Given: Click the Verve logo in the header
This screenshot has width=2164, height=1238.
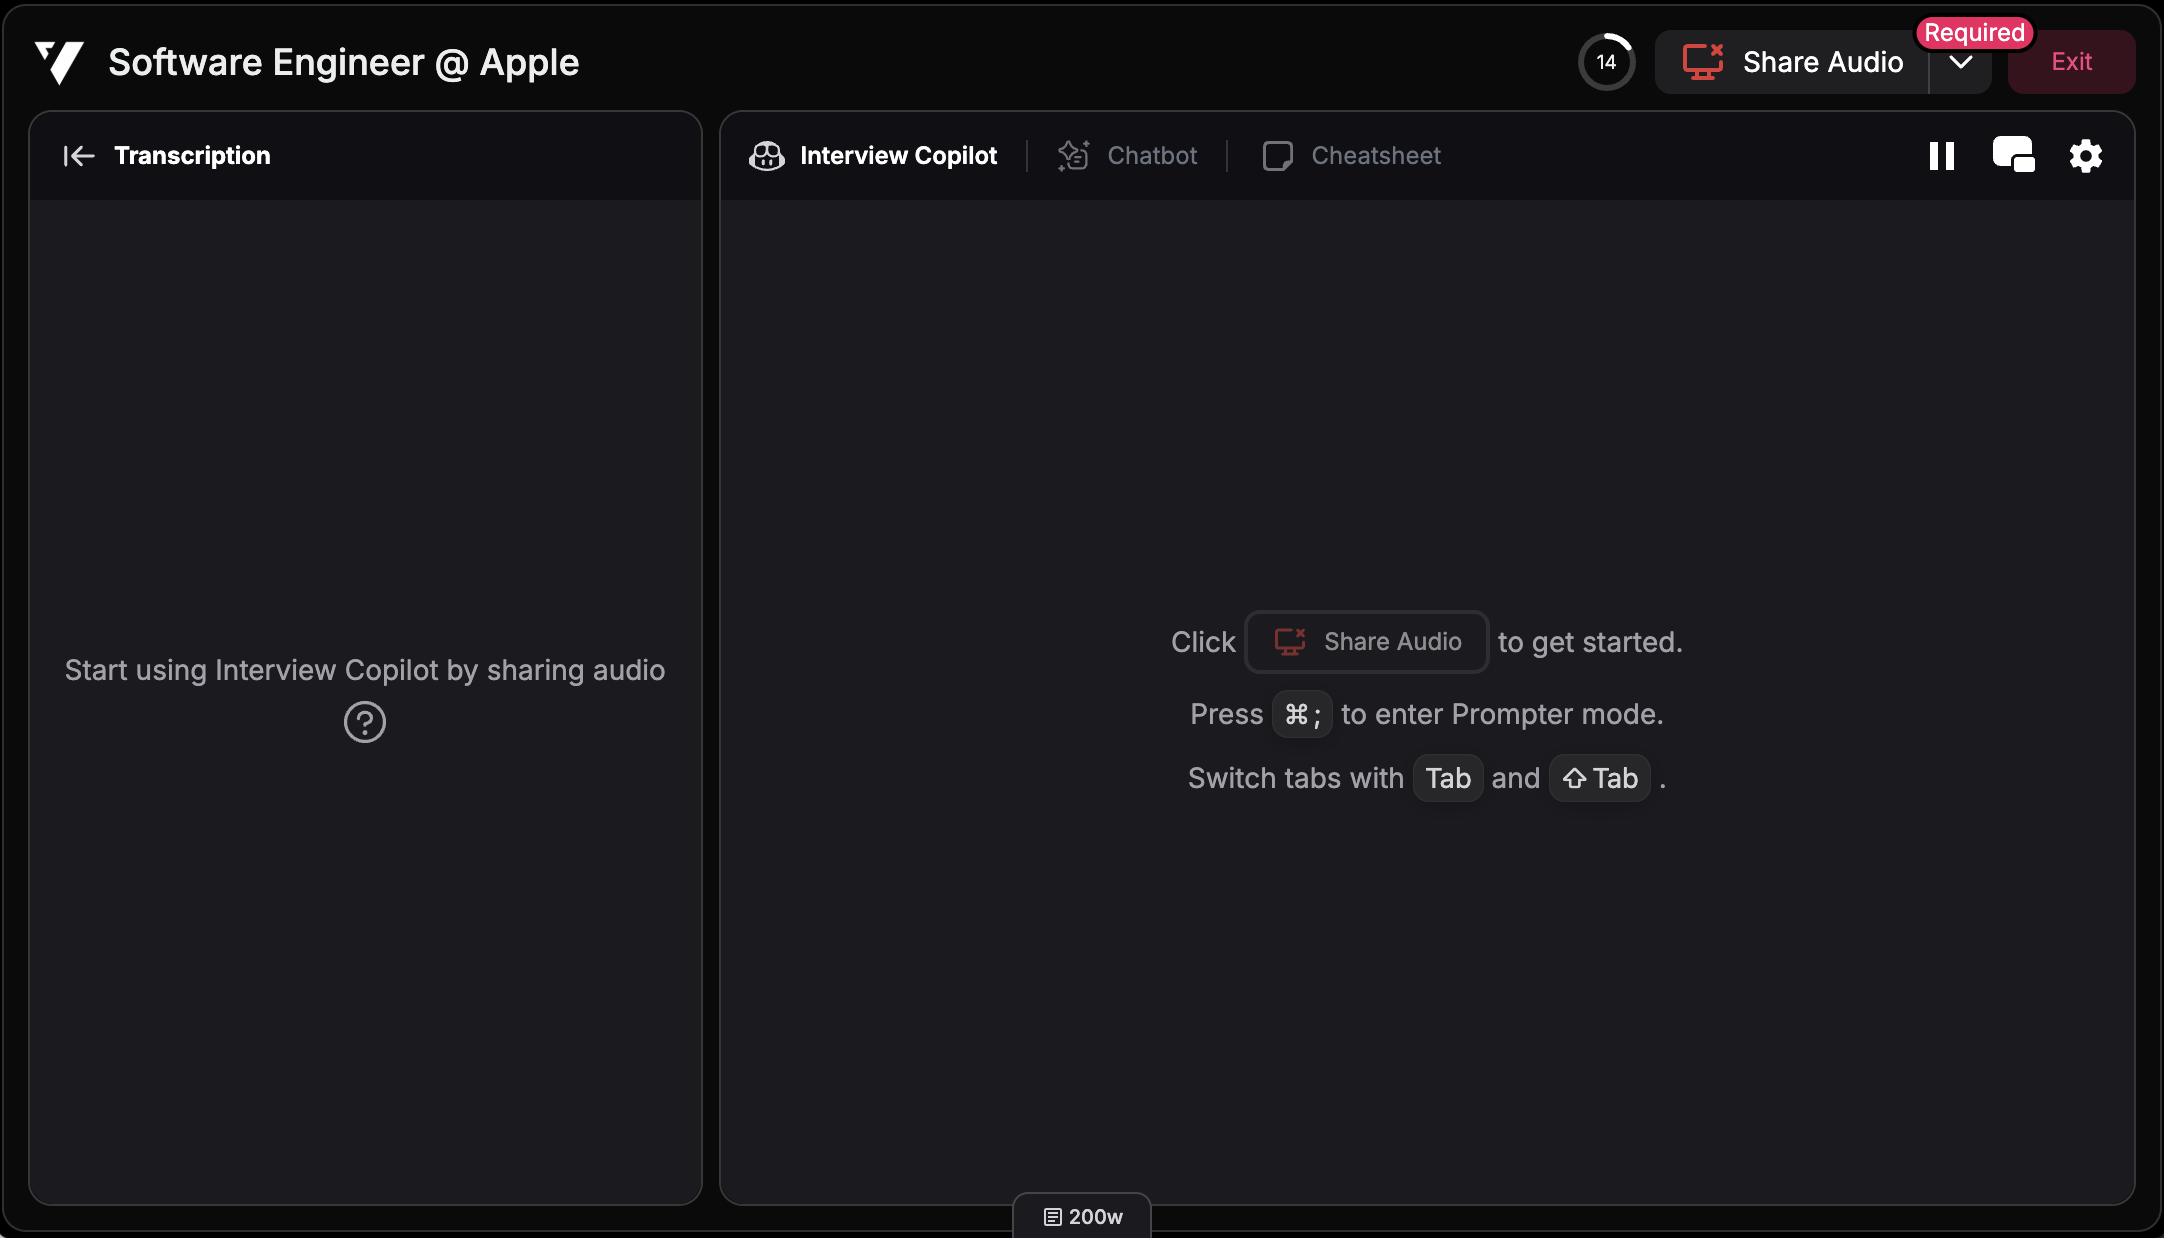Looking at the screenshot, I should 57,61.
